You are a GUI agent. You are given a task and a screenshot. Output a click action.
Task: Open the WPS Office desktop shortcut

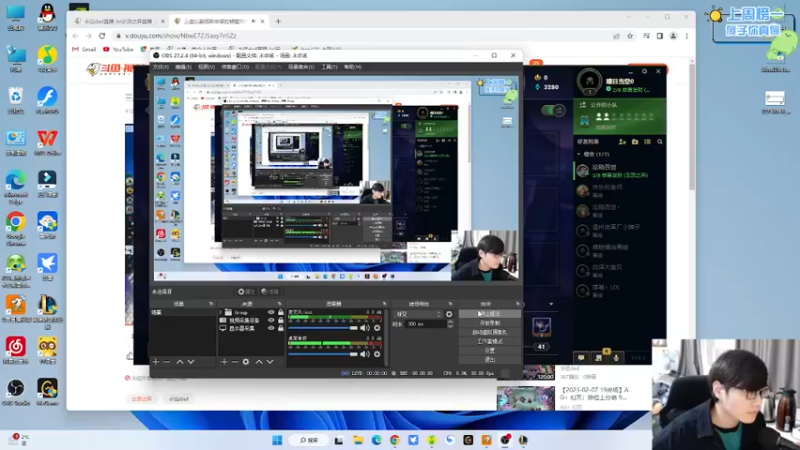tap(47, 142)
